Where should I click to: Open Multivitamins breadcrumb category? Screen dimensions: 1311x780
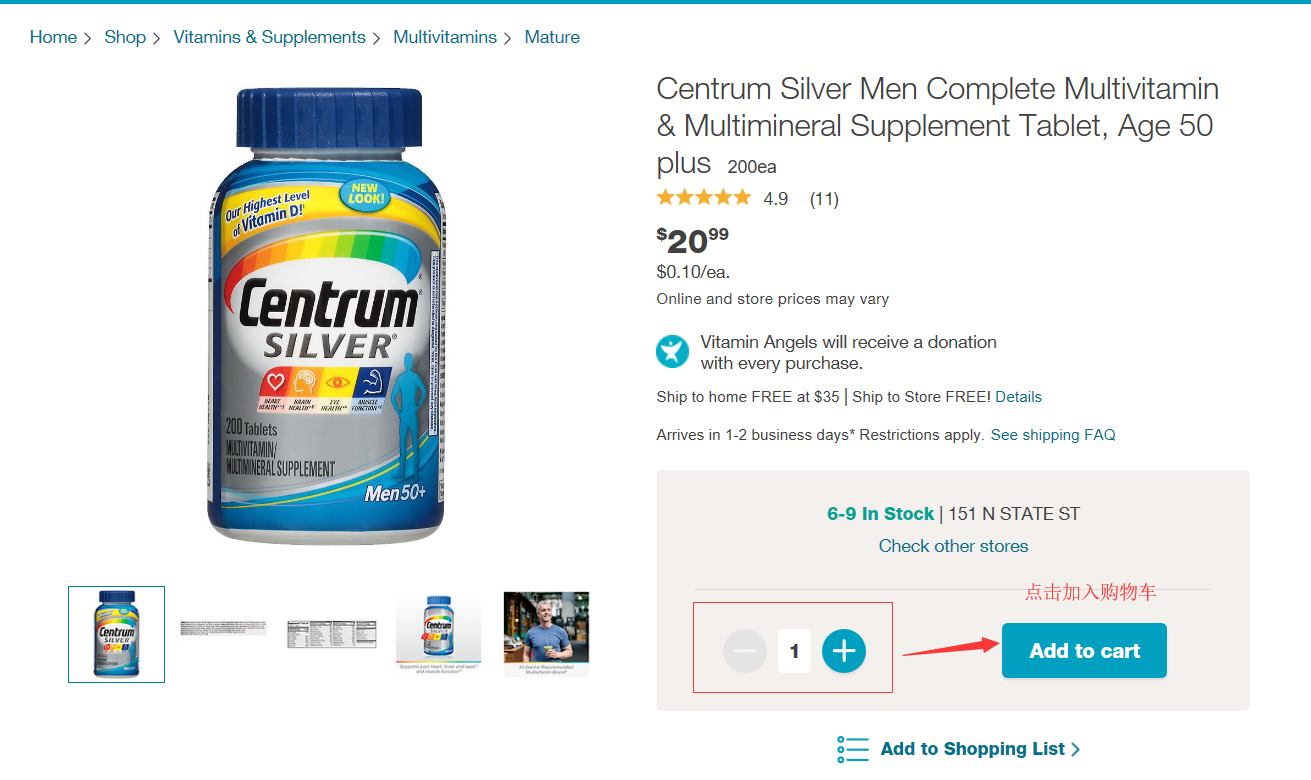[x=445, y=37]
